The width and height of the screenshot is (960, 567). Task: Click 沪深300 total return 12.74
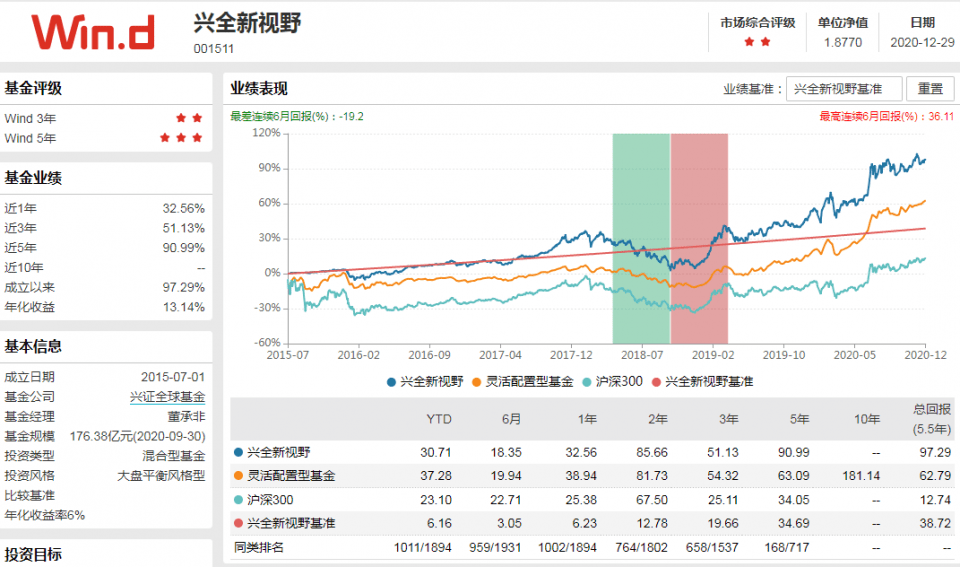935,500
